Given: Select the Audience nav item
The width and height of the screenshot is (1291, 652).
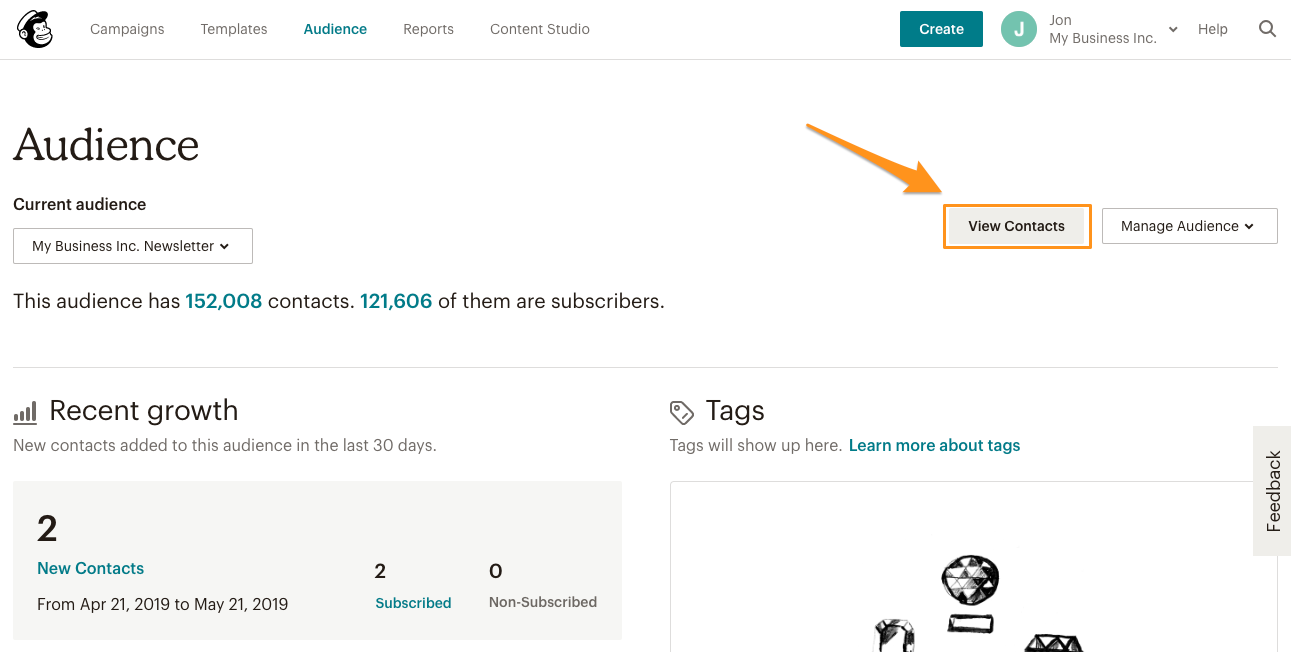Looking at the screenshot, I should [x=335, y=29].
